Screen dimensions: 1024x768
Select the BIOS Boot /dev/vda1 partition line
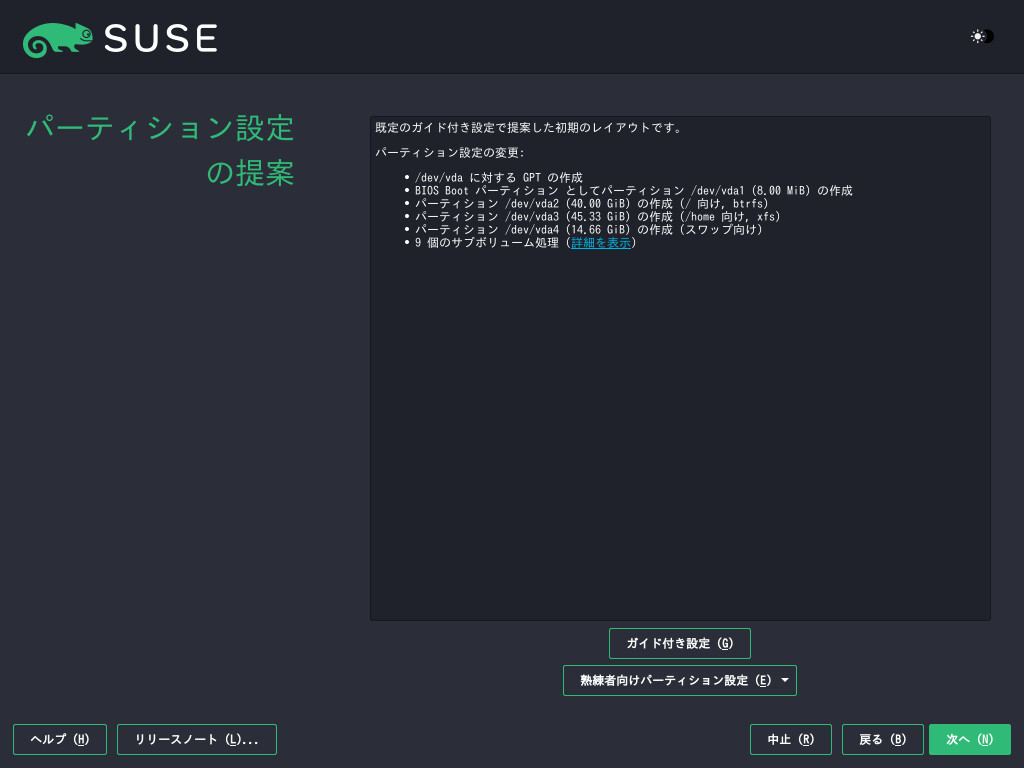tap(633, 190)
